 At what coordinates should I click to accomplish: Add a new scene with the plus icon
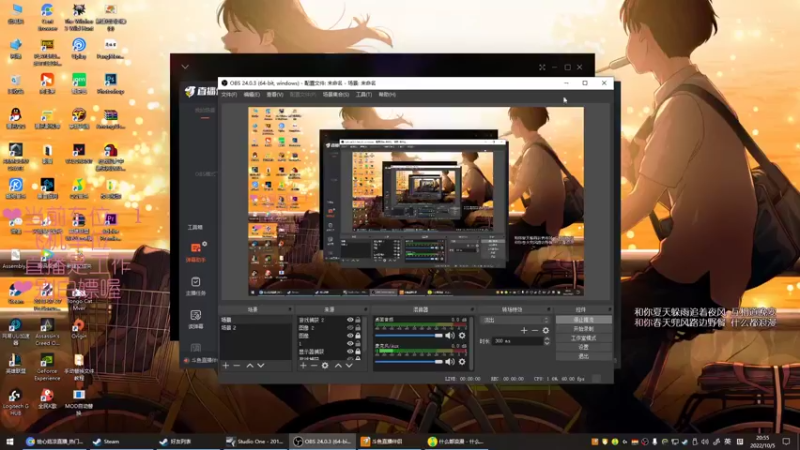226,365
